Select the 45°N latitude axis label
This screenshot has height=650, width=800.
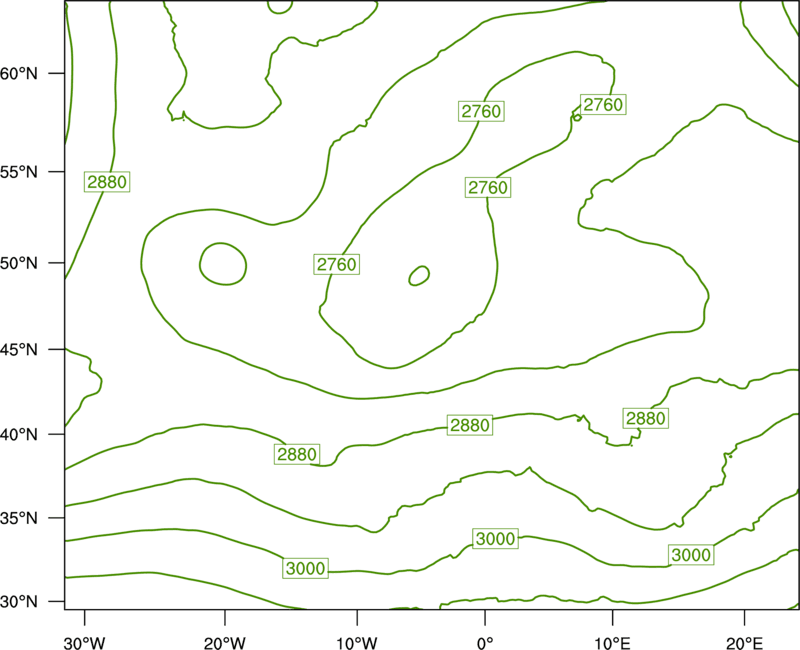(x=19, y=349)
